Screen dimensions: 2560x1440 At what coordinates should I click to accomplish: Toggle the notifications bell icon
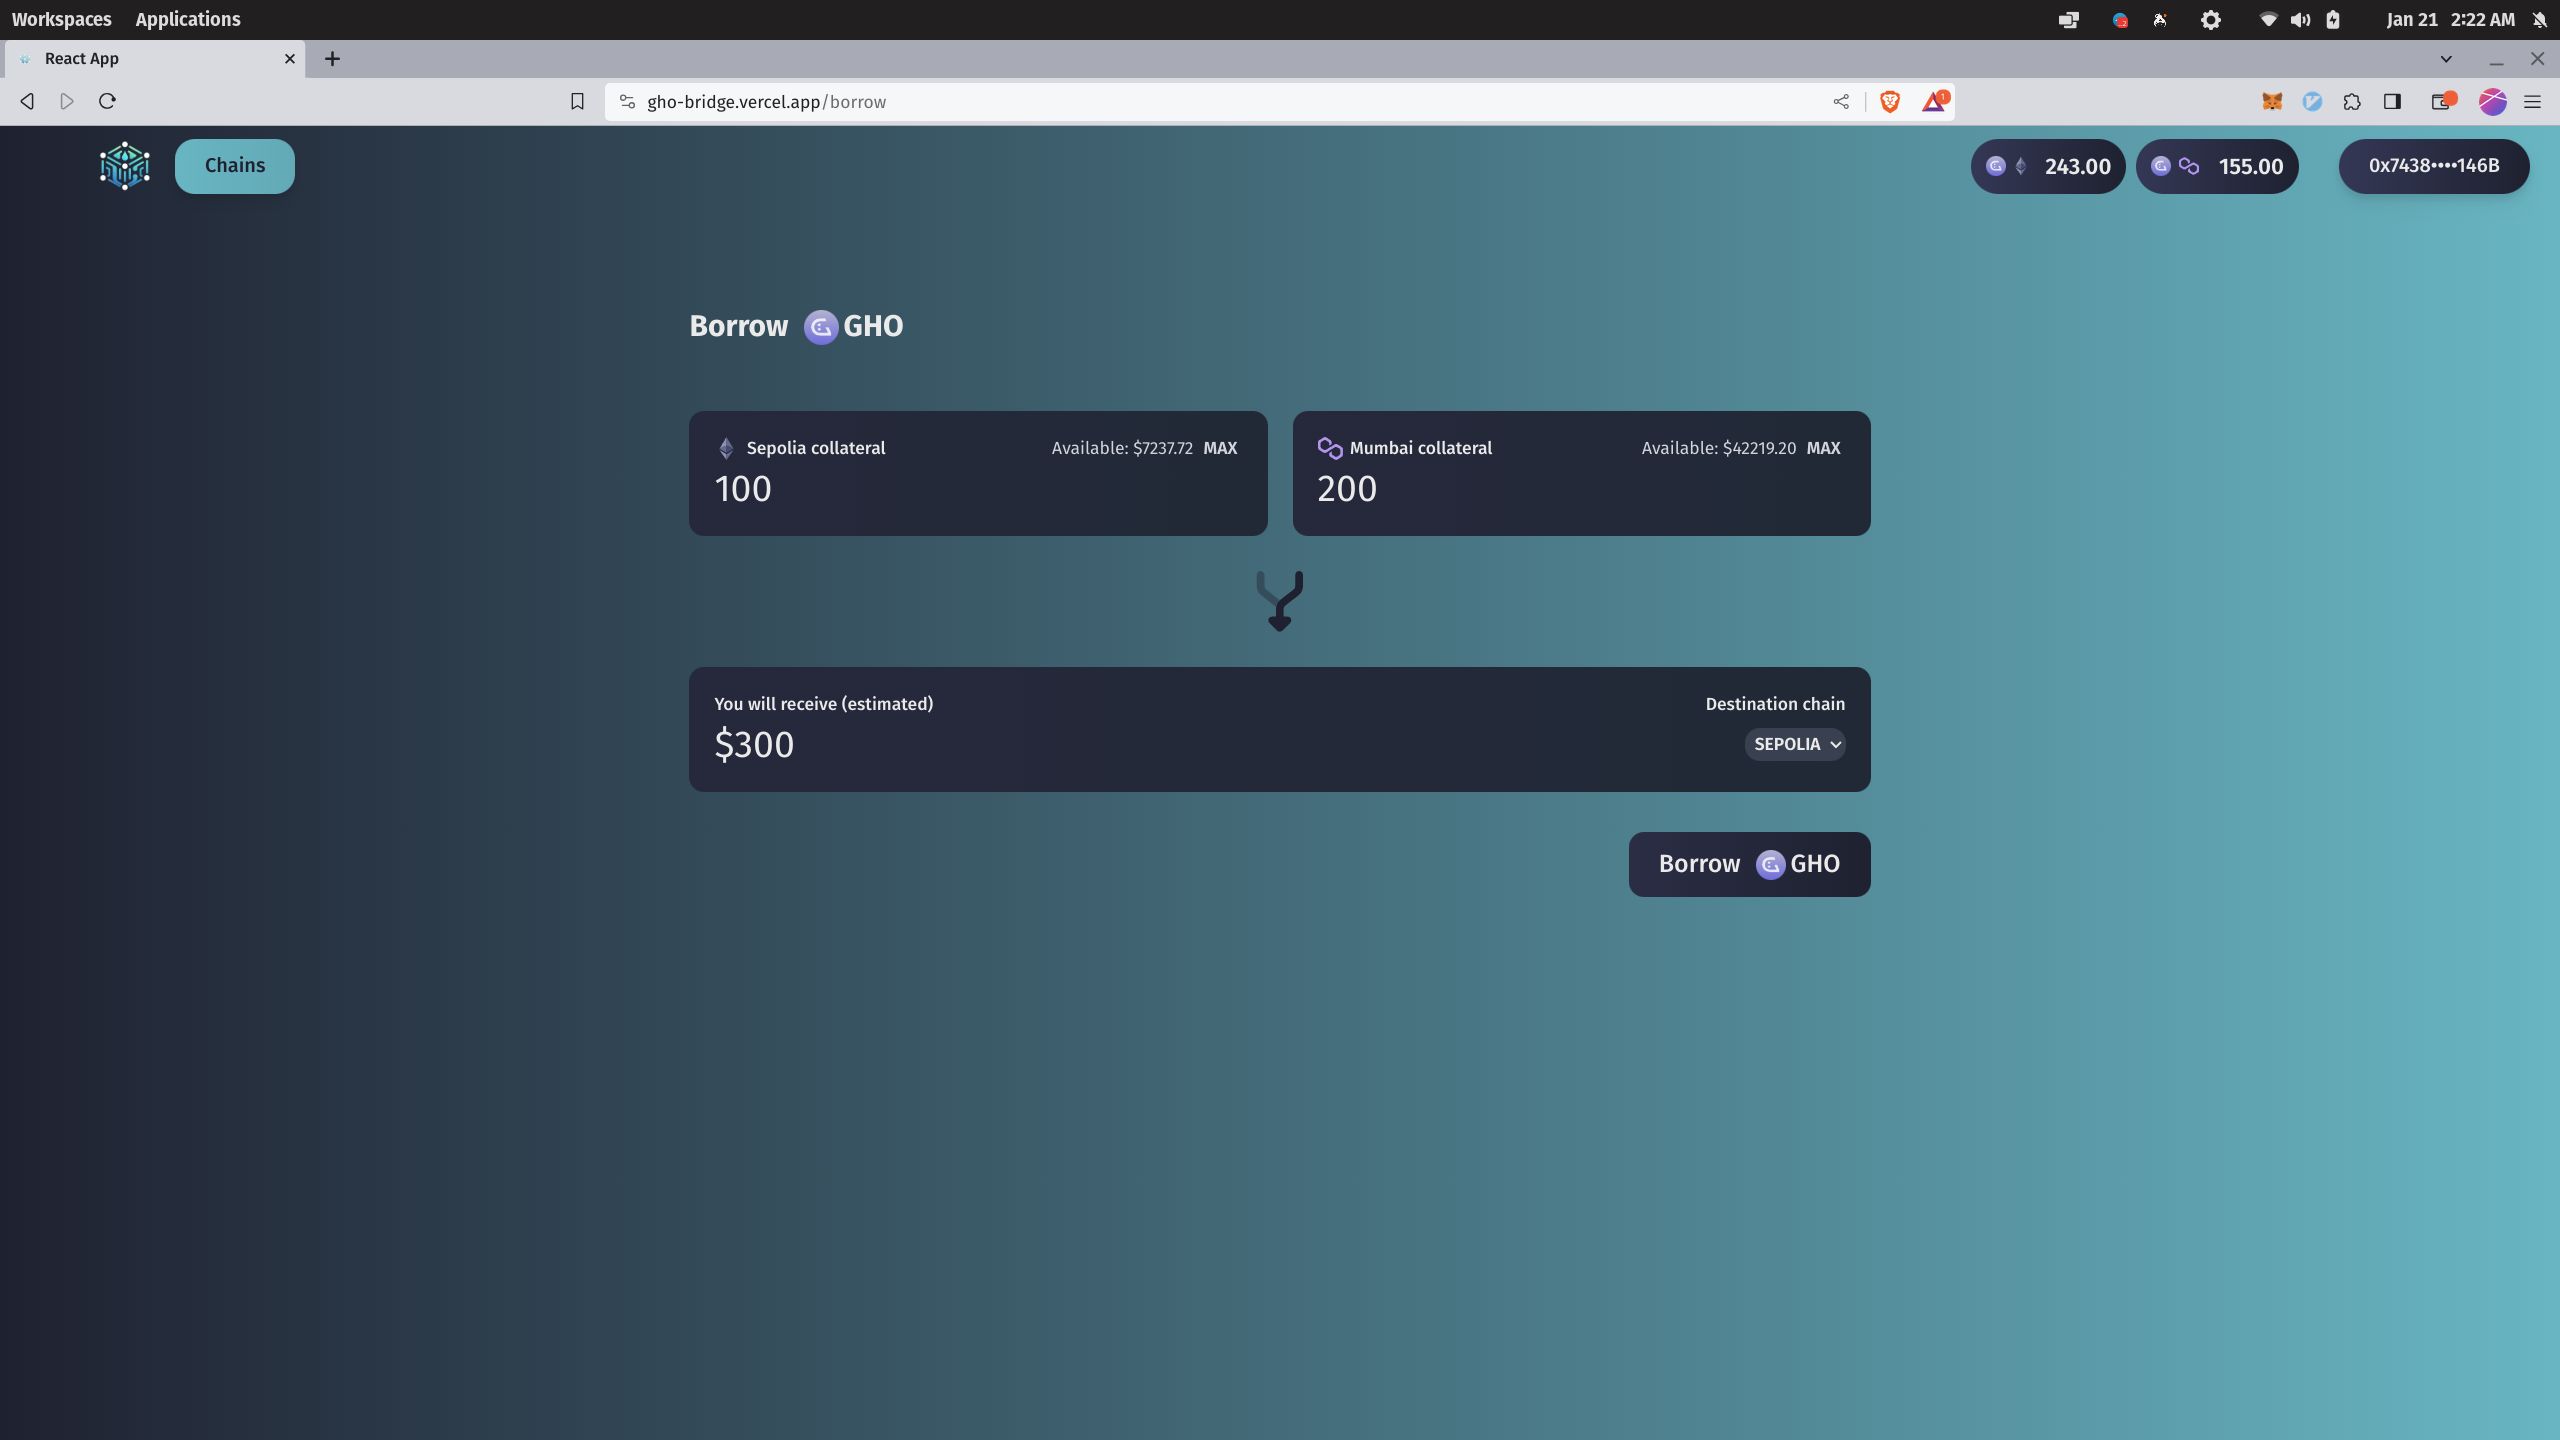click(x=2539, y=20)
